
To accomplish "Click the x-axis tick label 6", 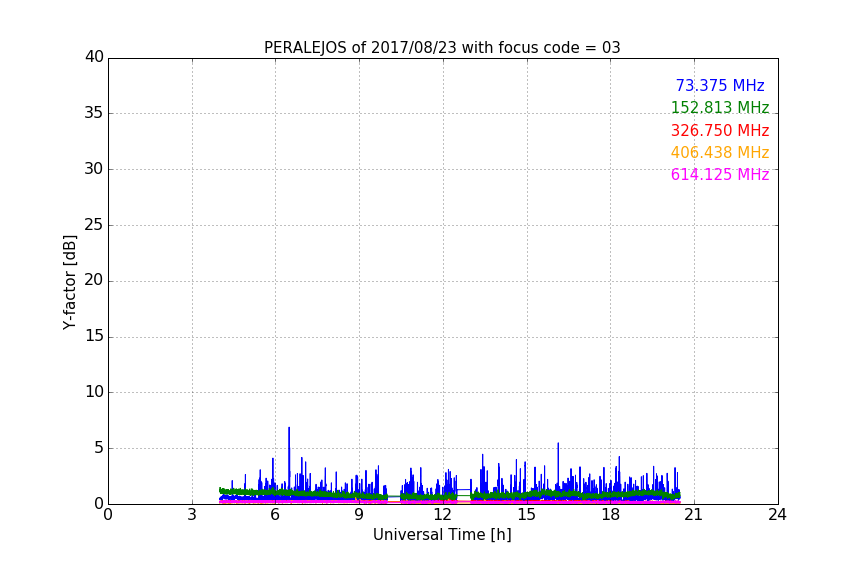I will click(x=276, y=515).
